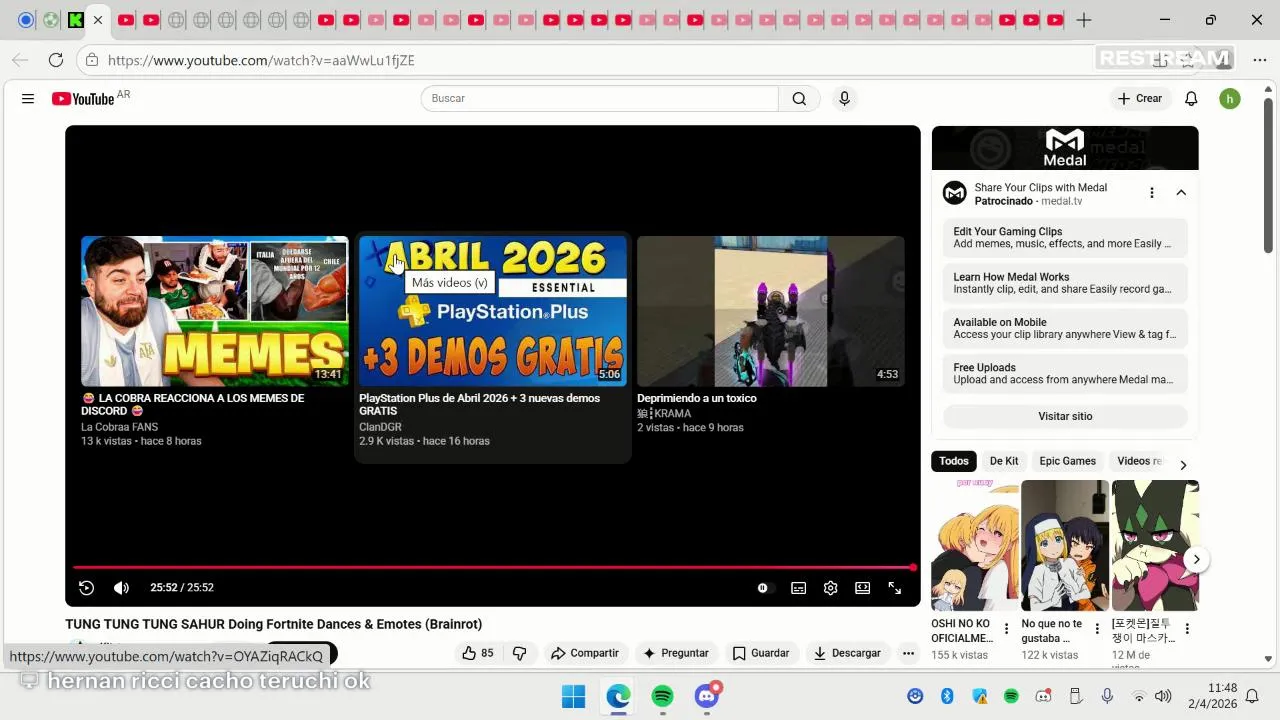
Task: Click the Medal ad banner image
Action: (1065, 148)
